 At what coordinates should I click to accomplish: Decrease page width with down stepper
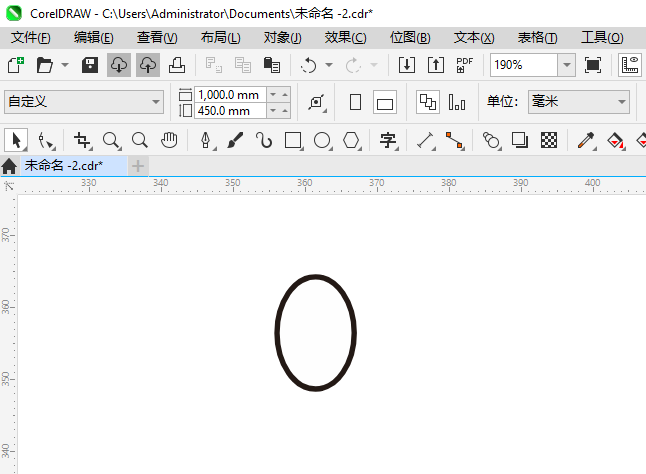pos(273,95)
